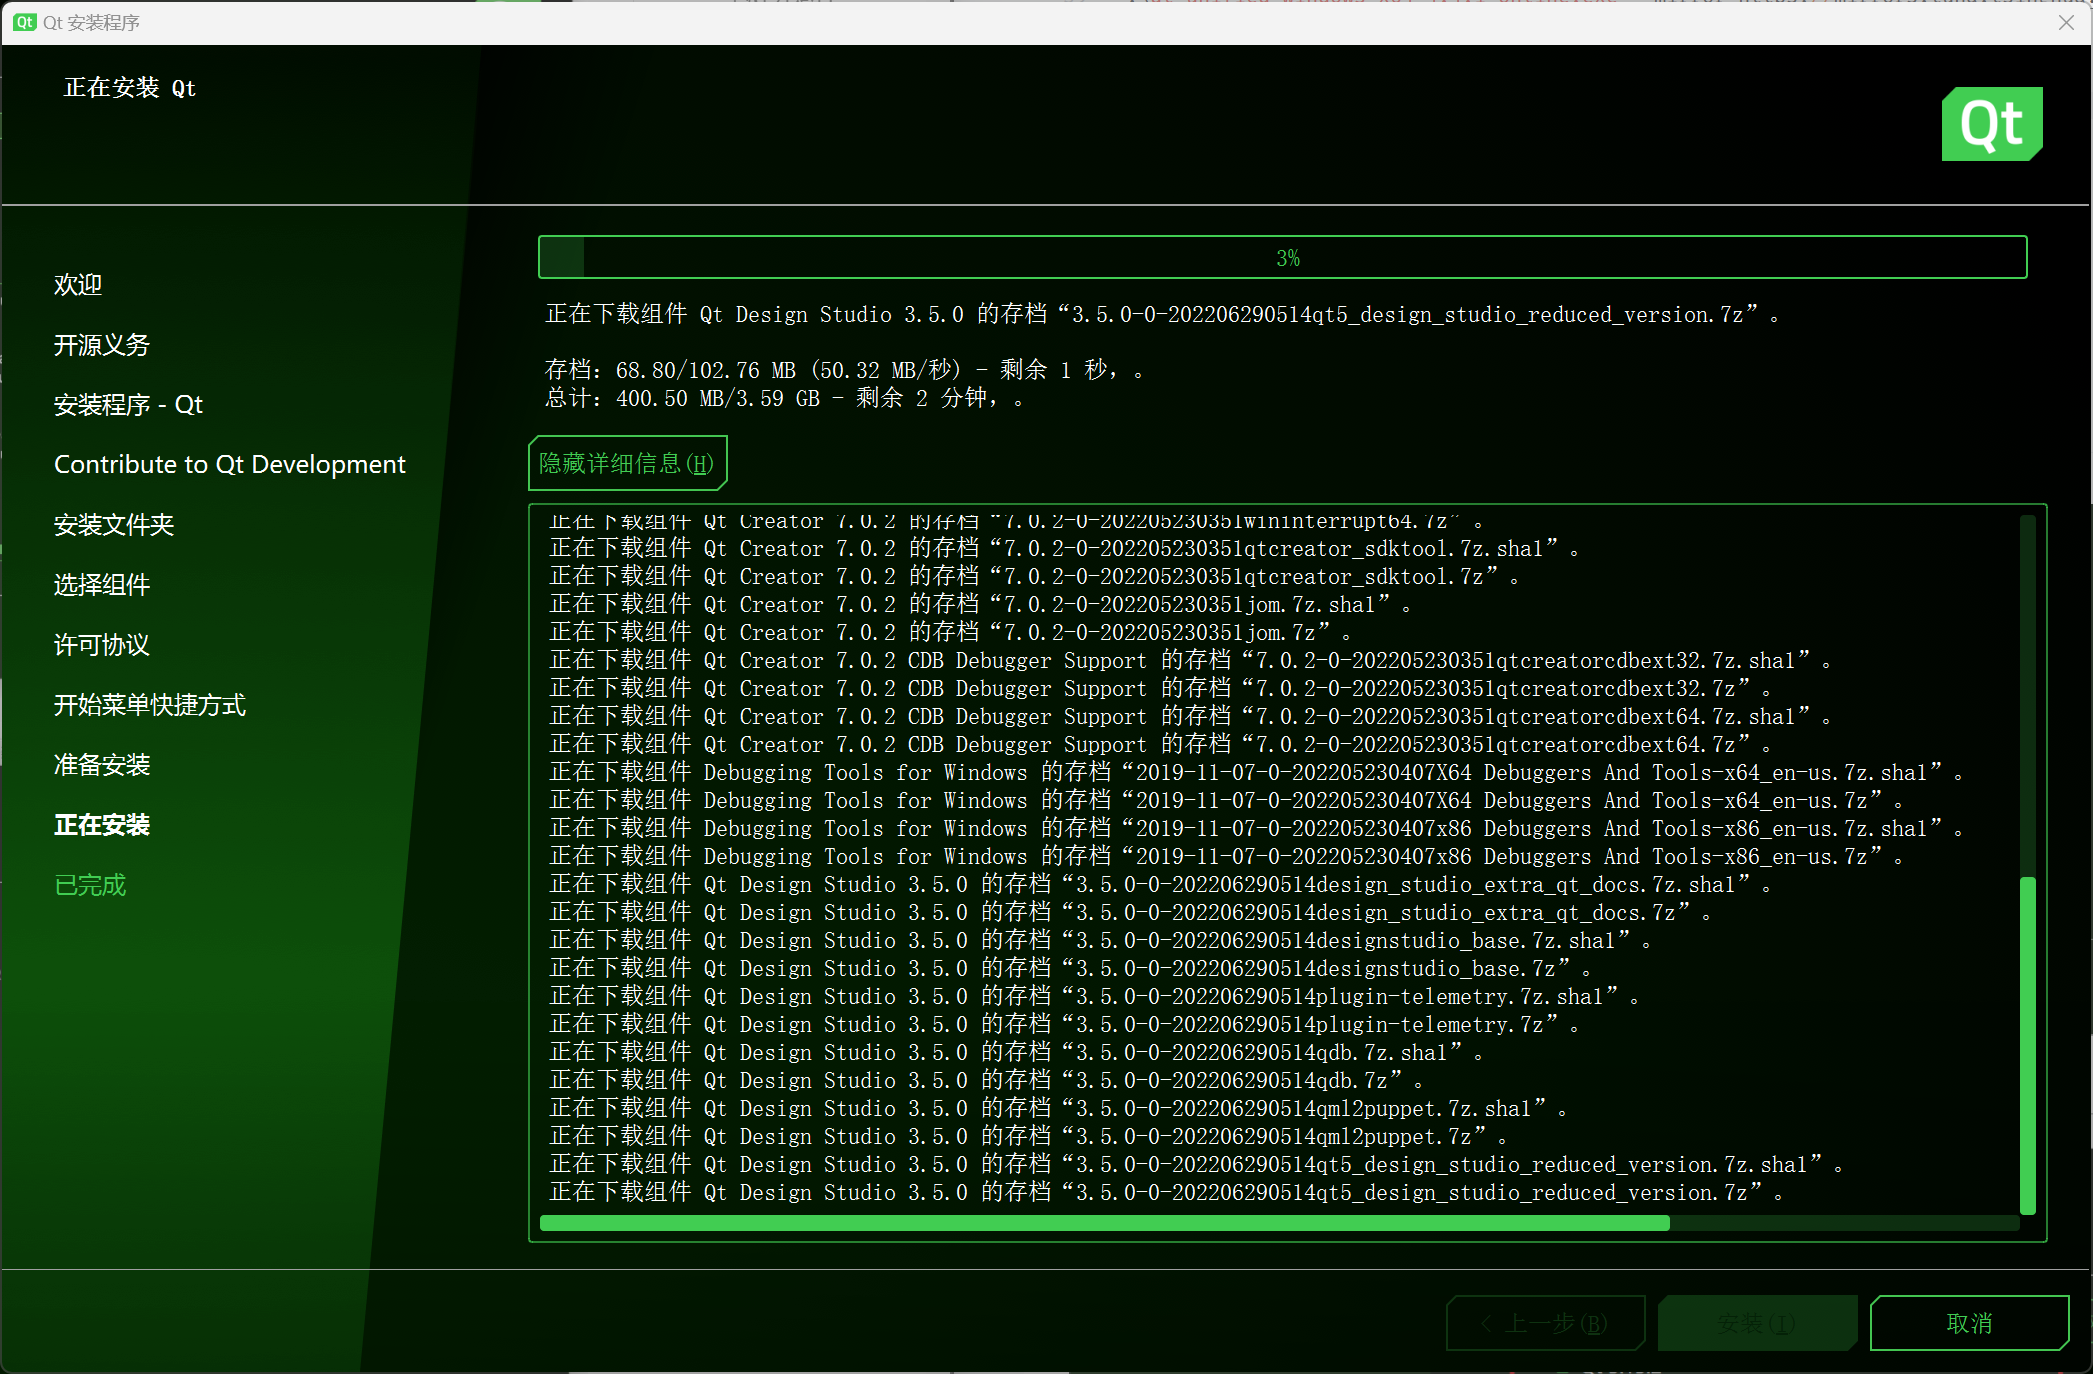Click the disabled 上一步 back button
The width and height of the screenshot is (2093, 1374).
tap(1545, 1323)
